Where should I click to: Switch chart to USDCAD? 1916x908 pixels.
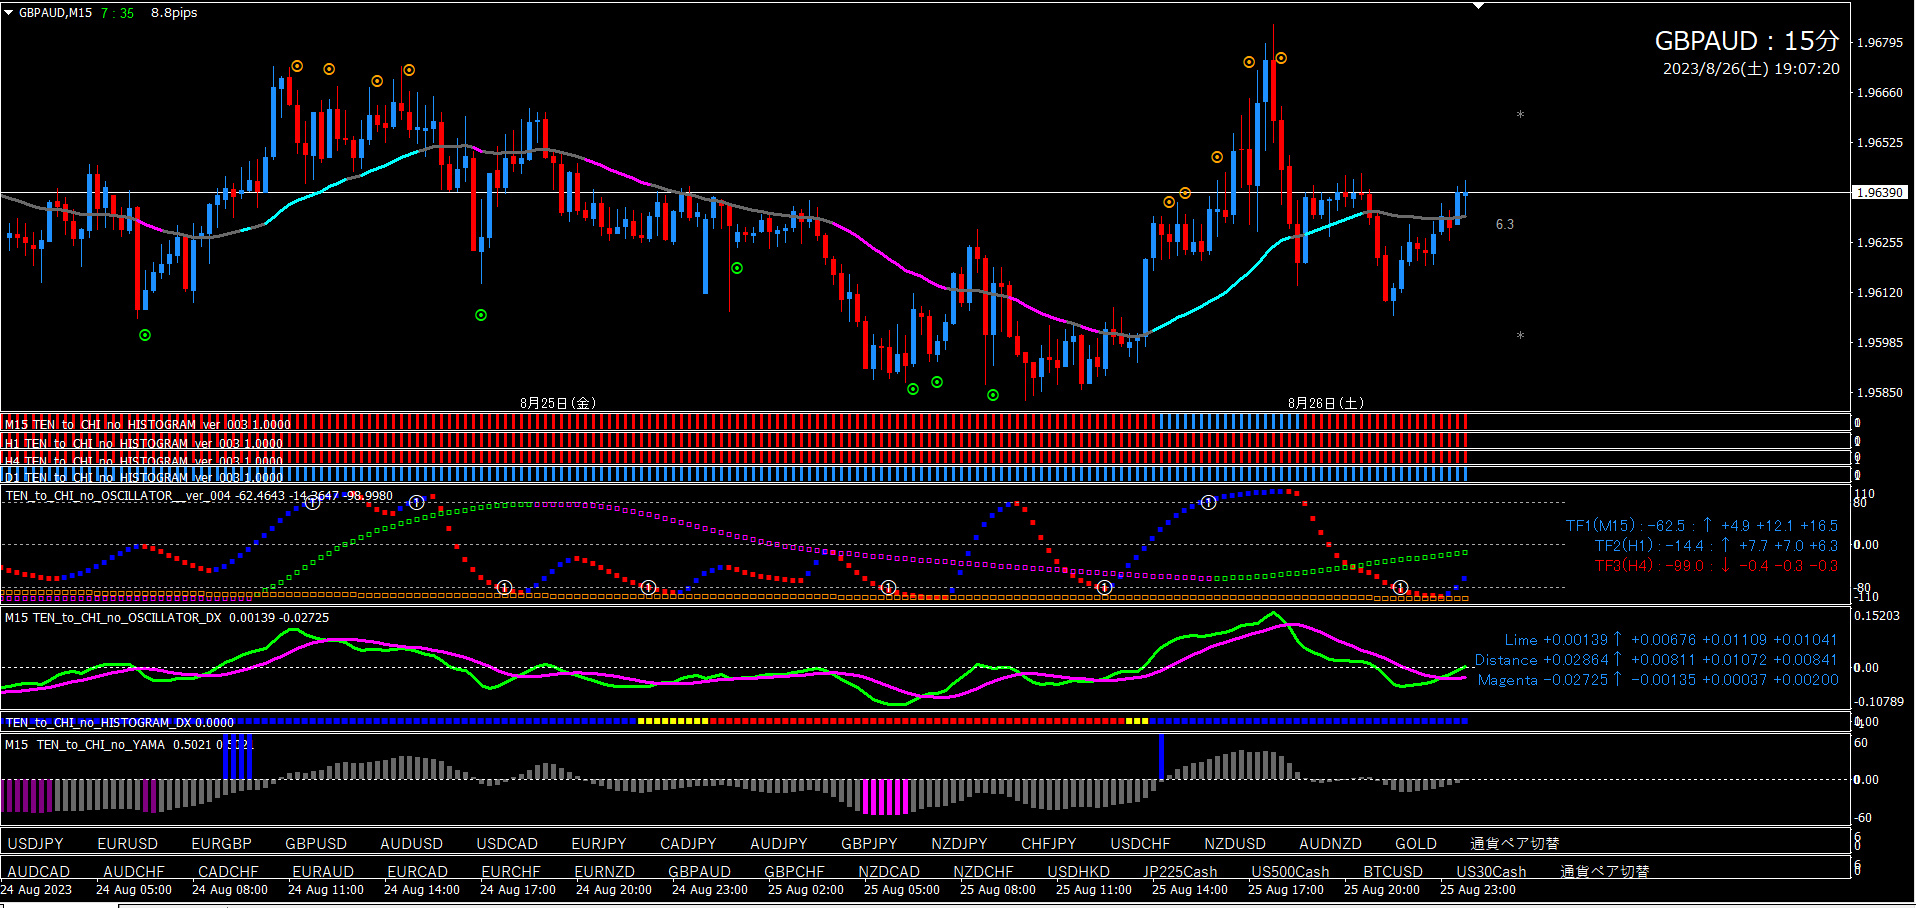507,844
